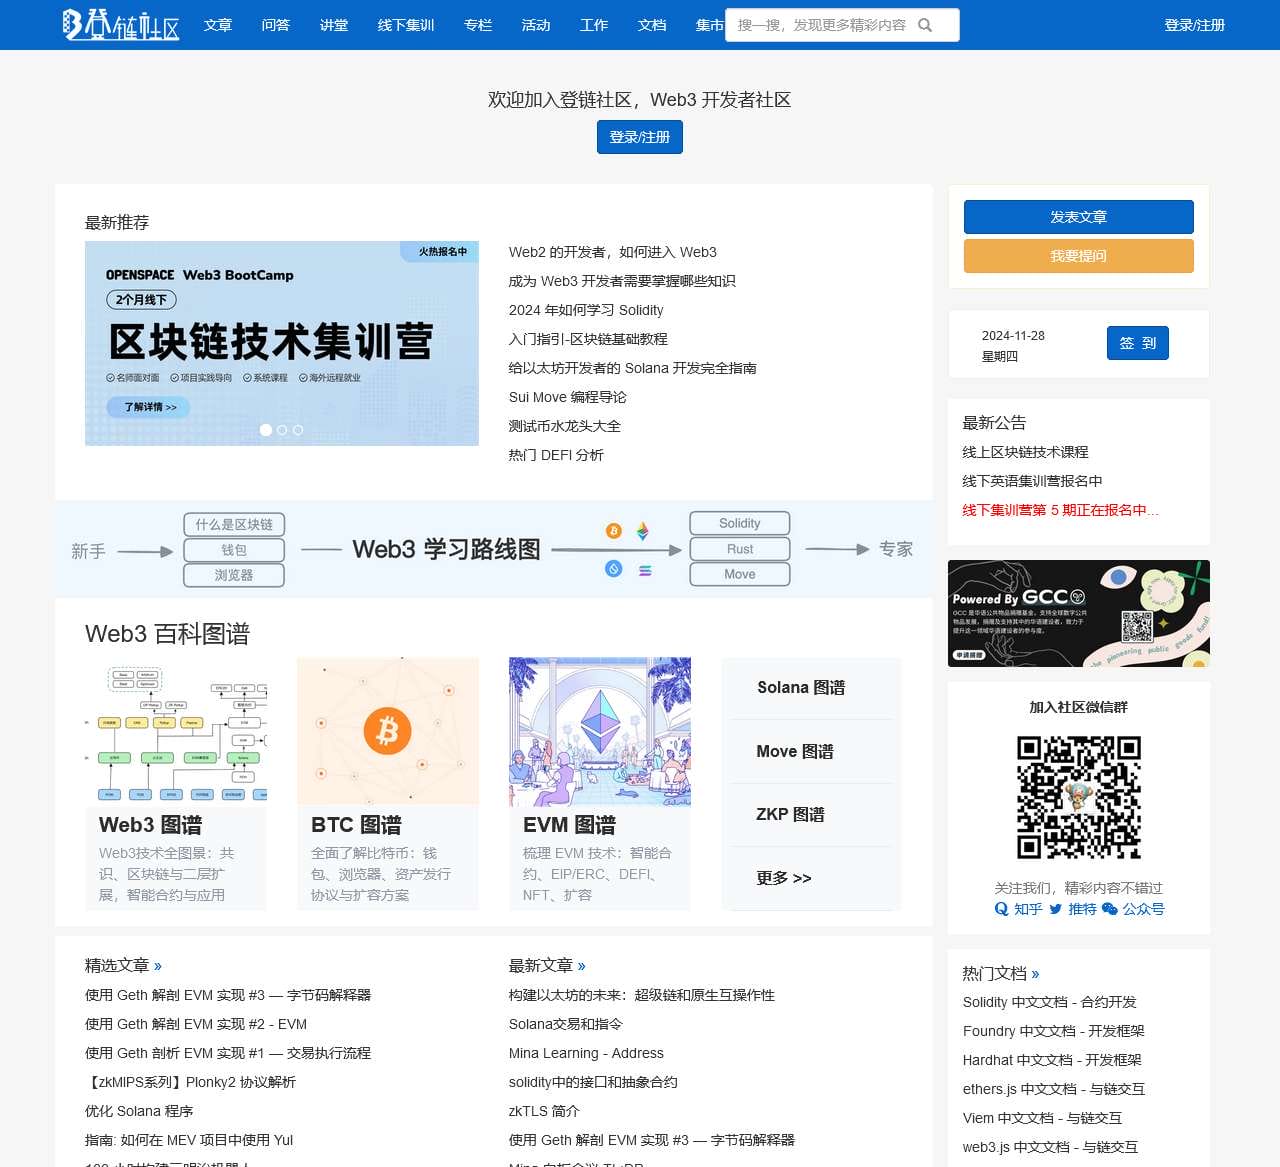1280x1167 pixels.
Task: Open '测试币水龙头大全' link
Action: (x=565, y=426)
